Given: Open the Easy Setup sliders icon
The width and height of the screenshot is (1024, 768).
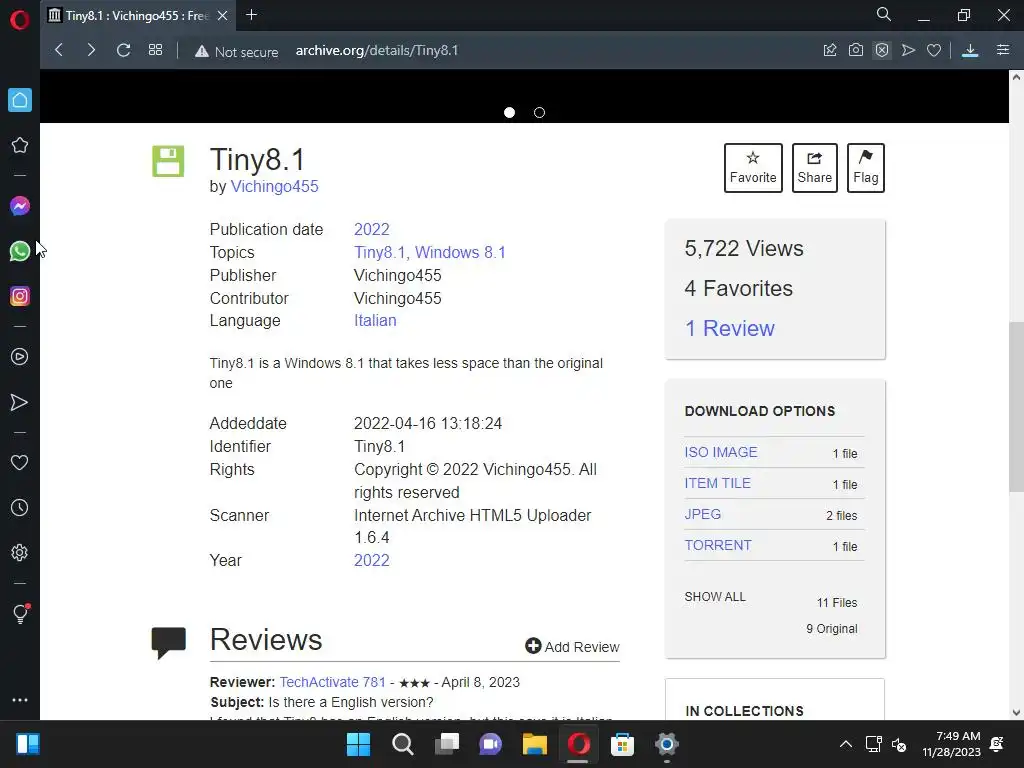Looking at the screenshot, I should 1003,50.
